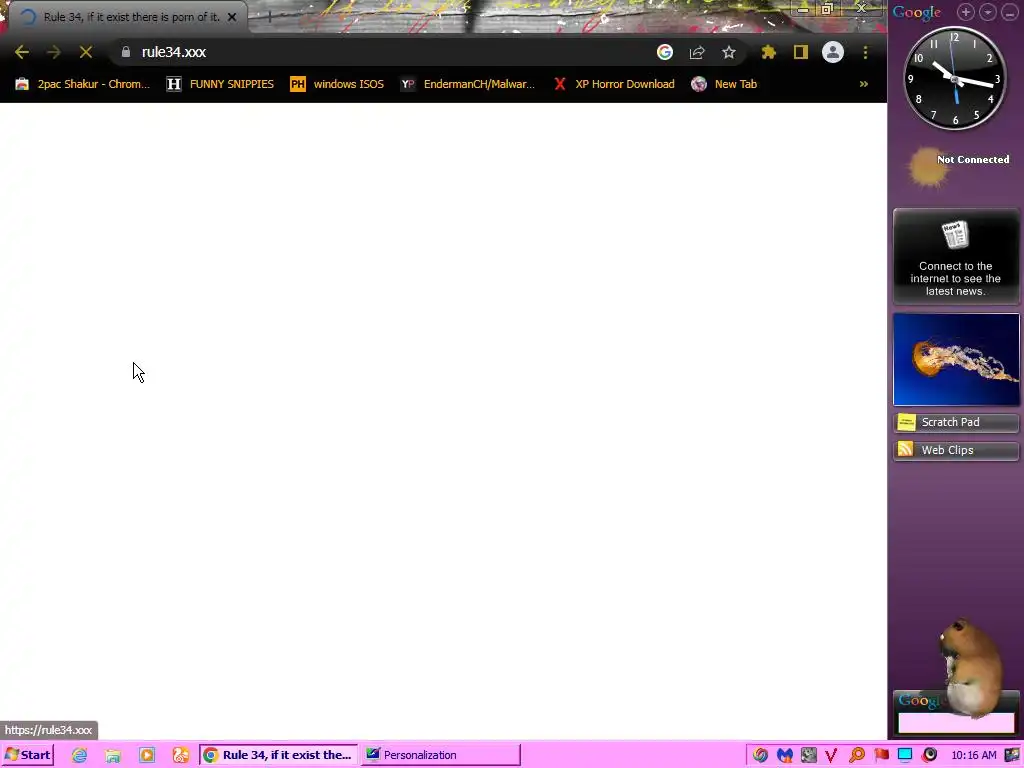This screenshot has height=768, width=1024.
Task: Click the sidebar Google search box
Action: (956, 723)
